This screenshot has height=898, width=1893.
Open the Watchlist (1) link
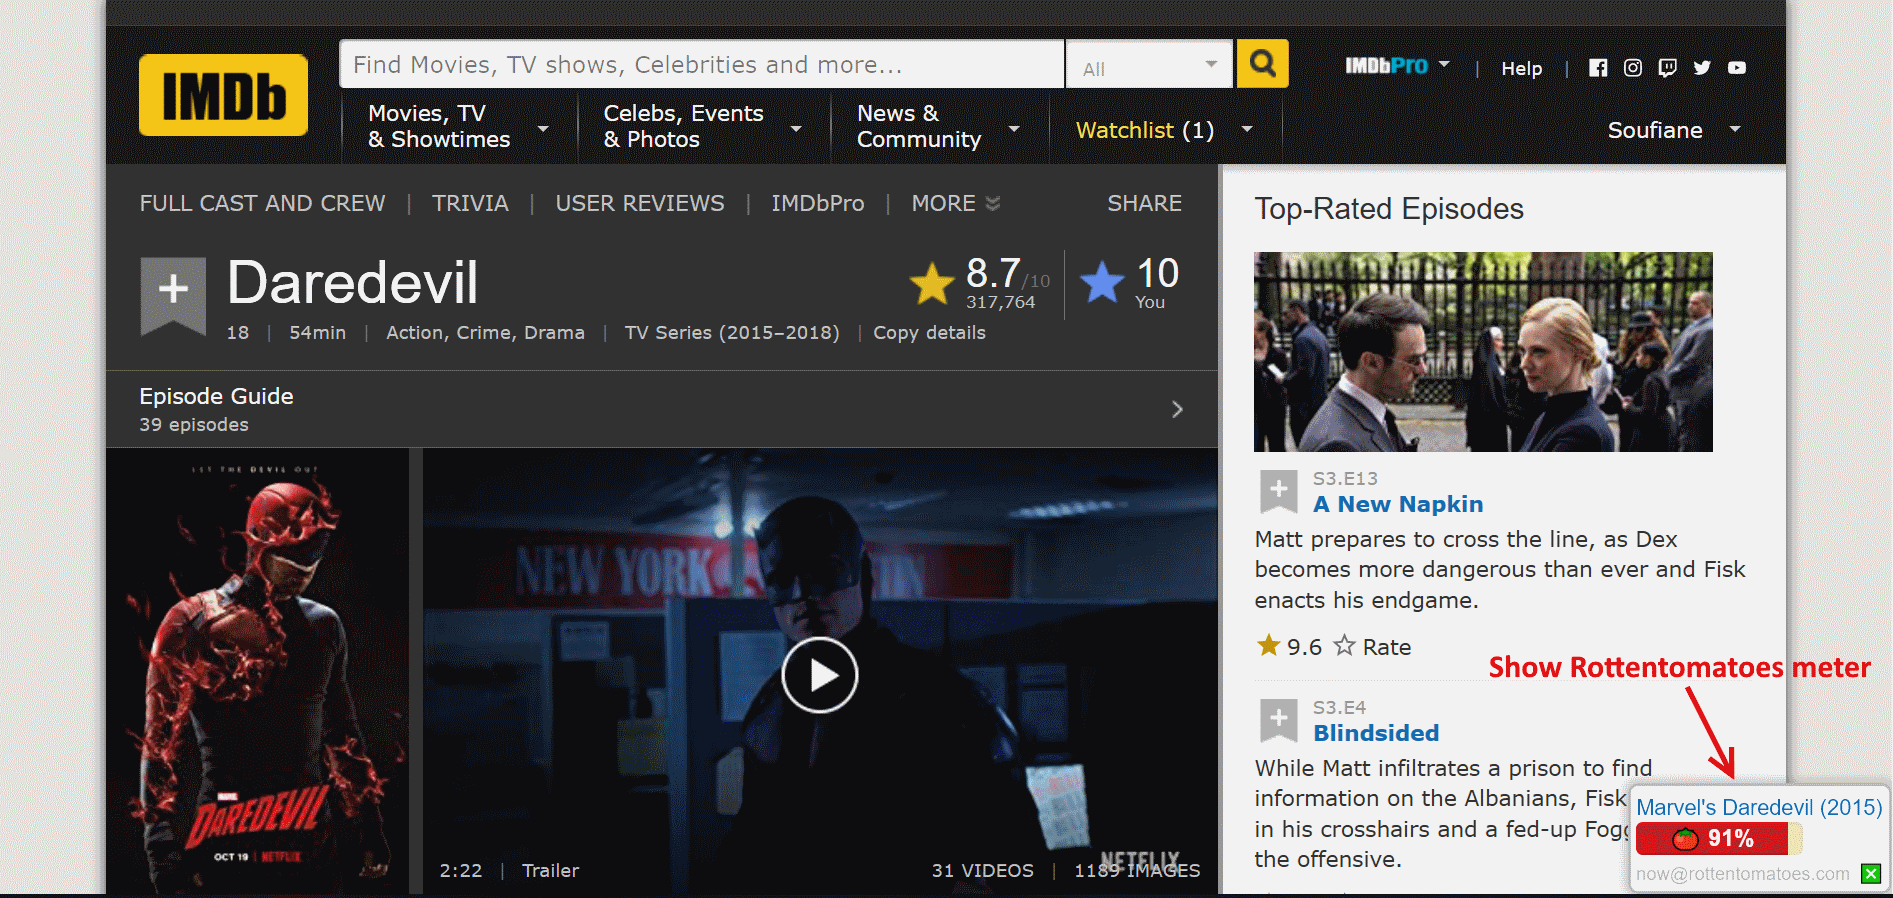1145,130
